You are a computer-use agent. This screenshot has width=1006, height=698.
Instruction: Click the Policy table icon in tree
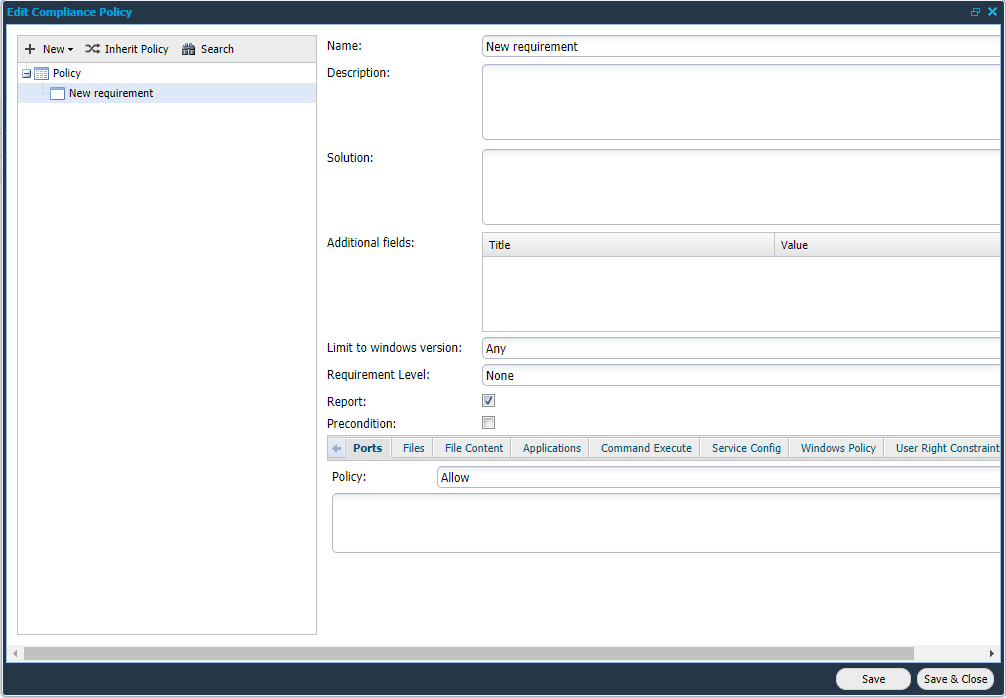[42, 73]
